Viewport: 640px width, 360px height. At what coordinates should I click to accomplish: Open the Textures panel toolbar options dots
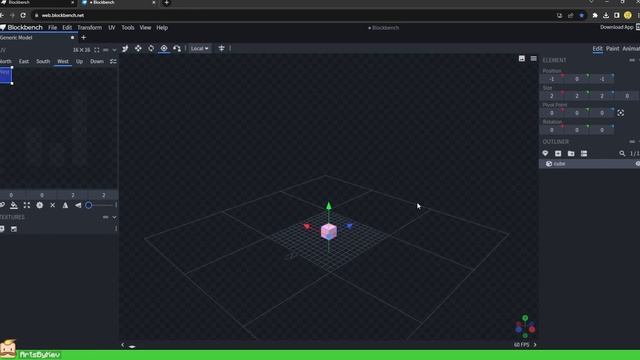click(116, 229)
